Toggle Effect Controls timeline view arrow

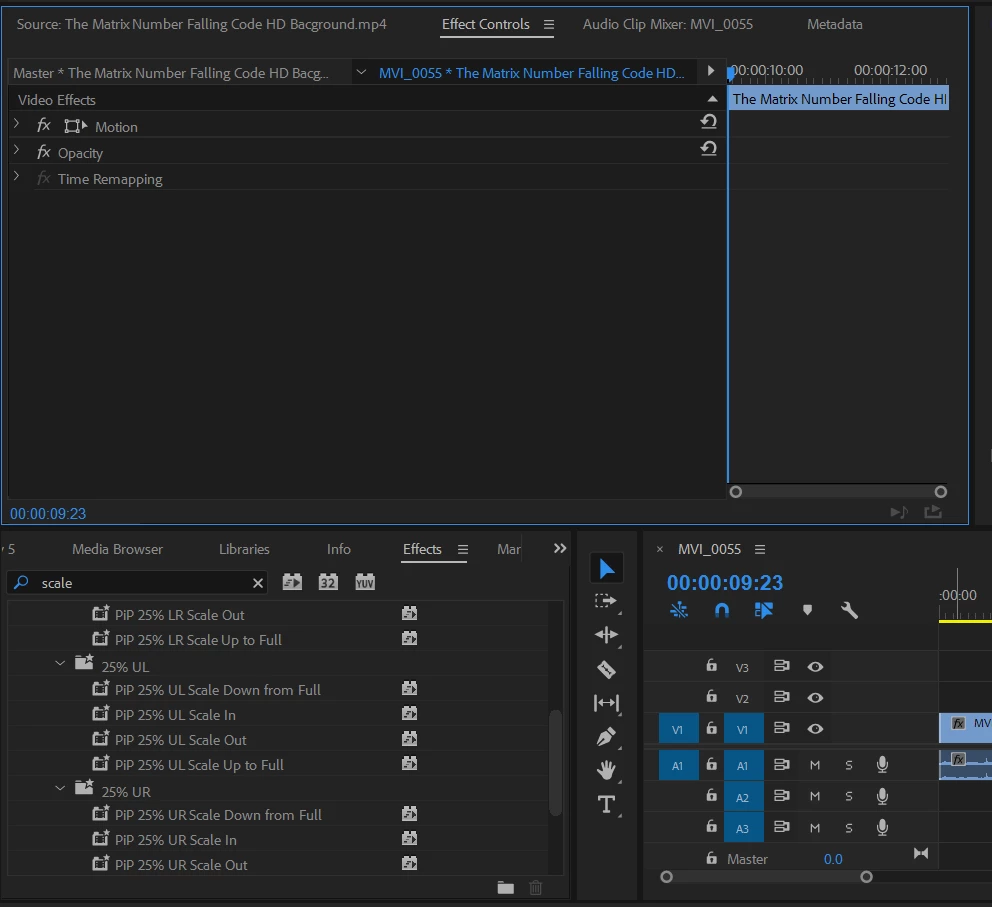point(710,71)
